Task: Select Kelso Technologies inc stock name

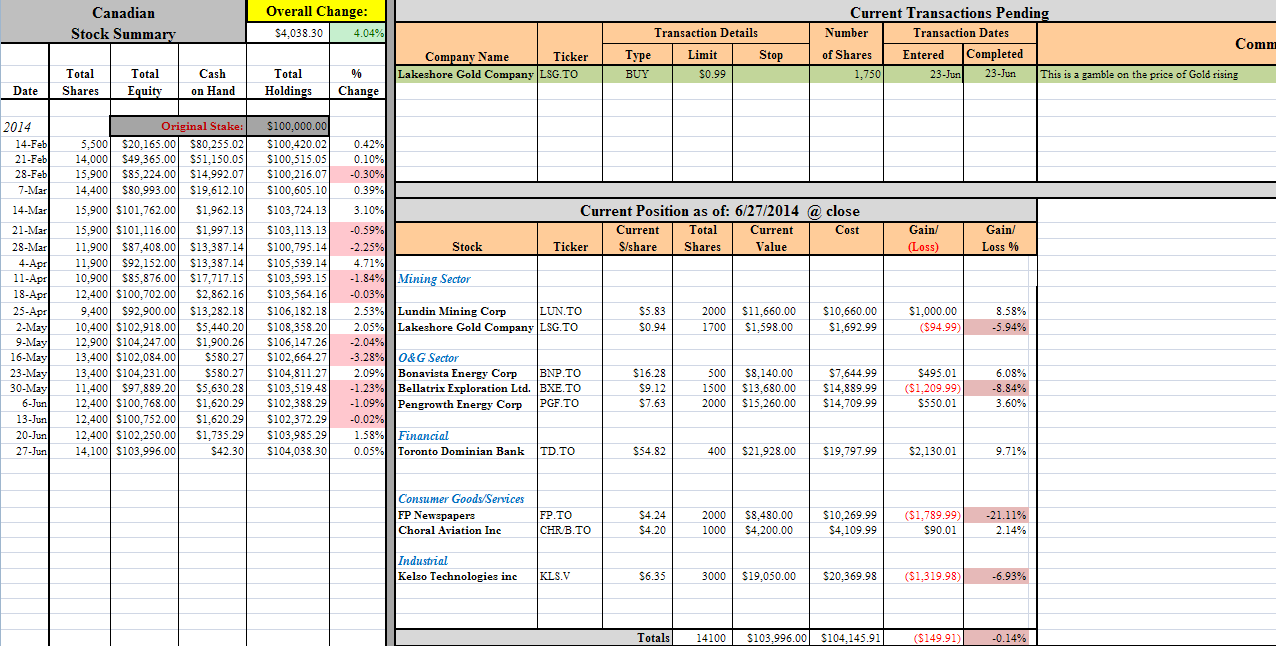Action: coord(457,576)
